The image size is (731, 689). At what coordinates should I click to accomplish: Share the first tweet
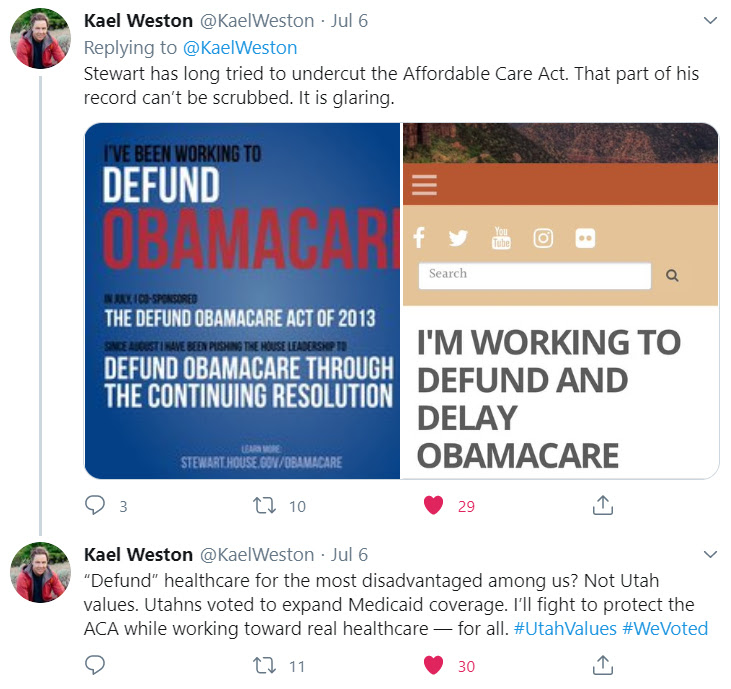[602, 505]
